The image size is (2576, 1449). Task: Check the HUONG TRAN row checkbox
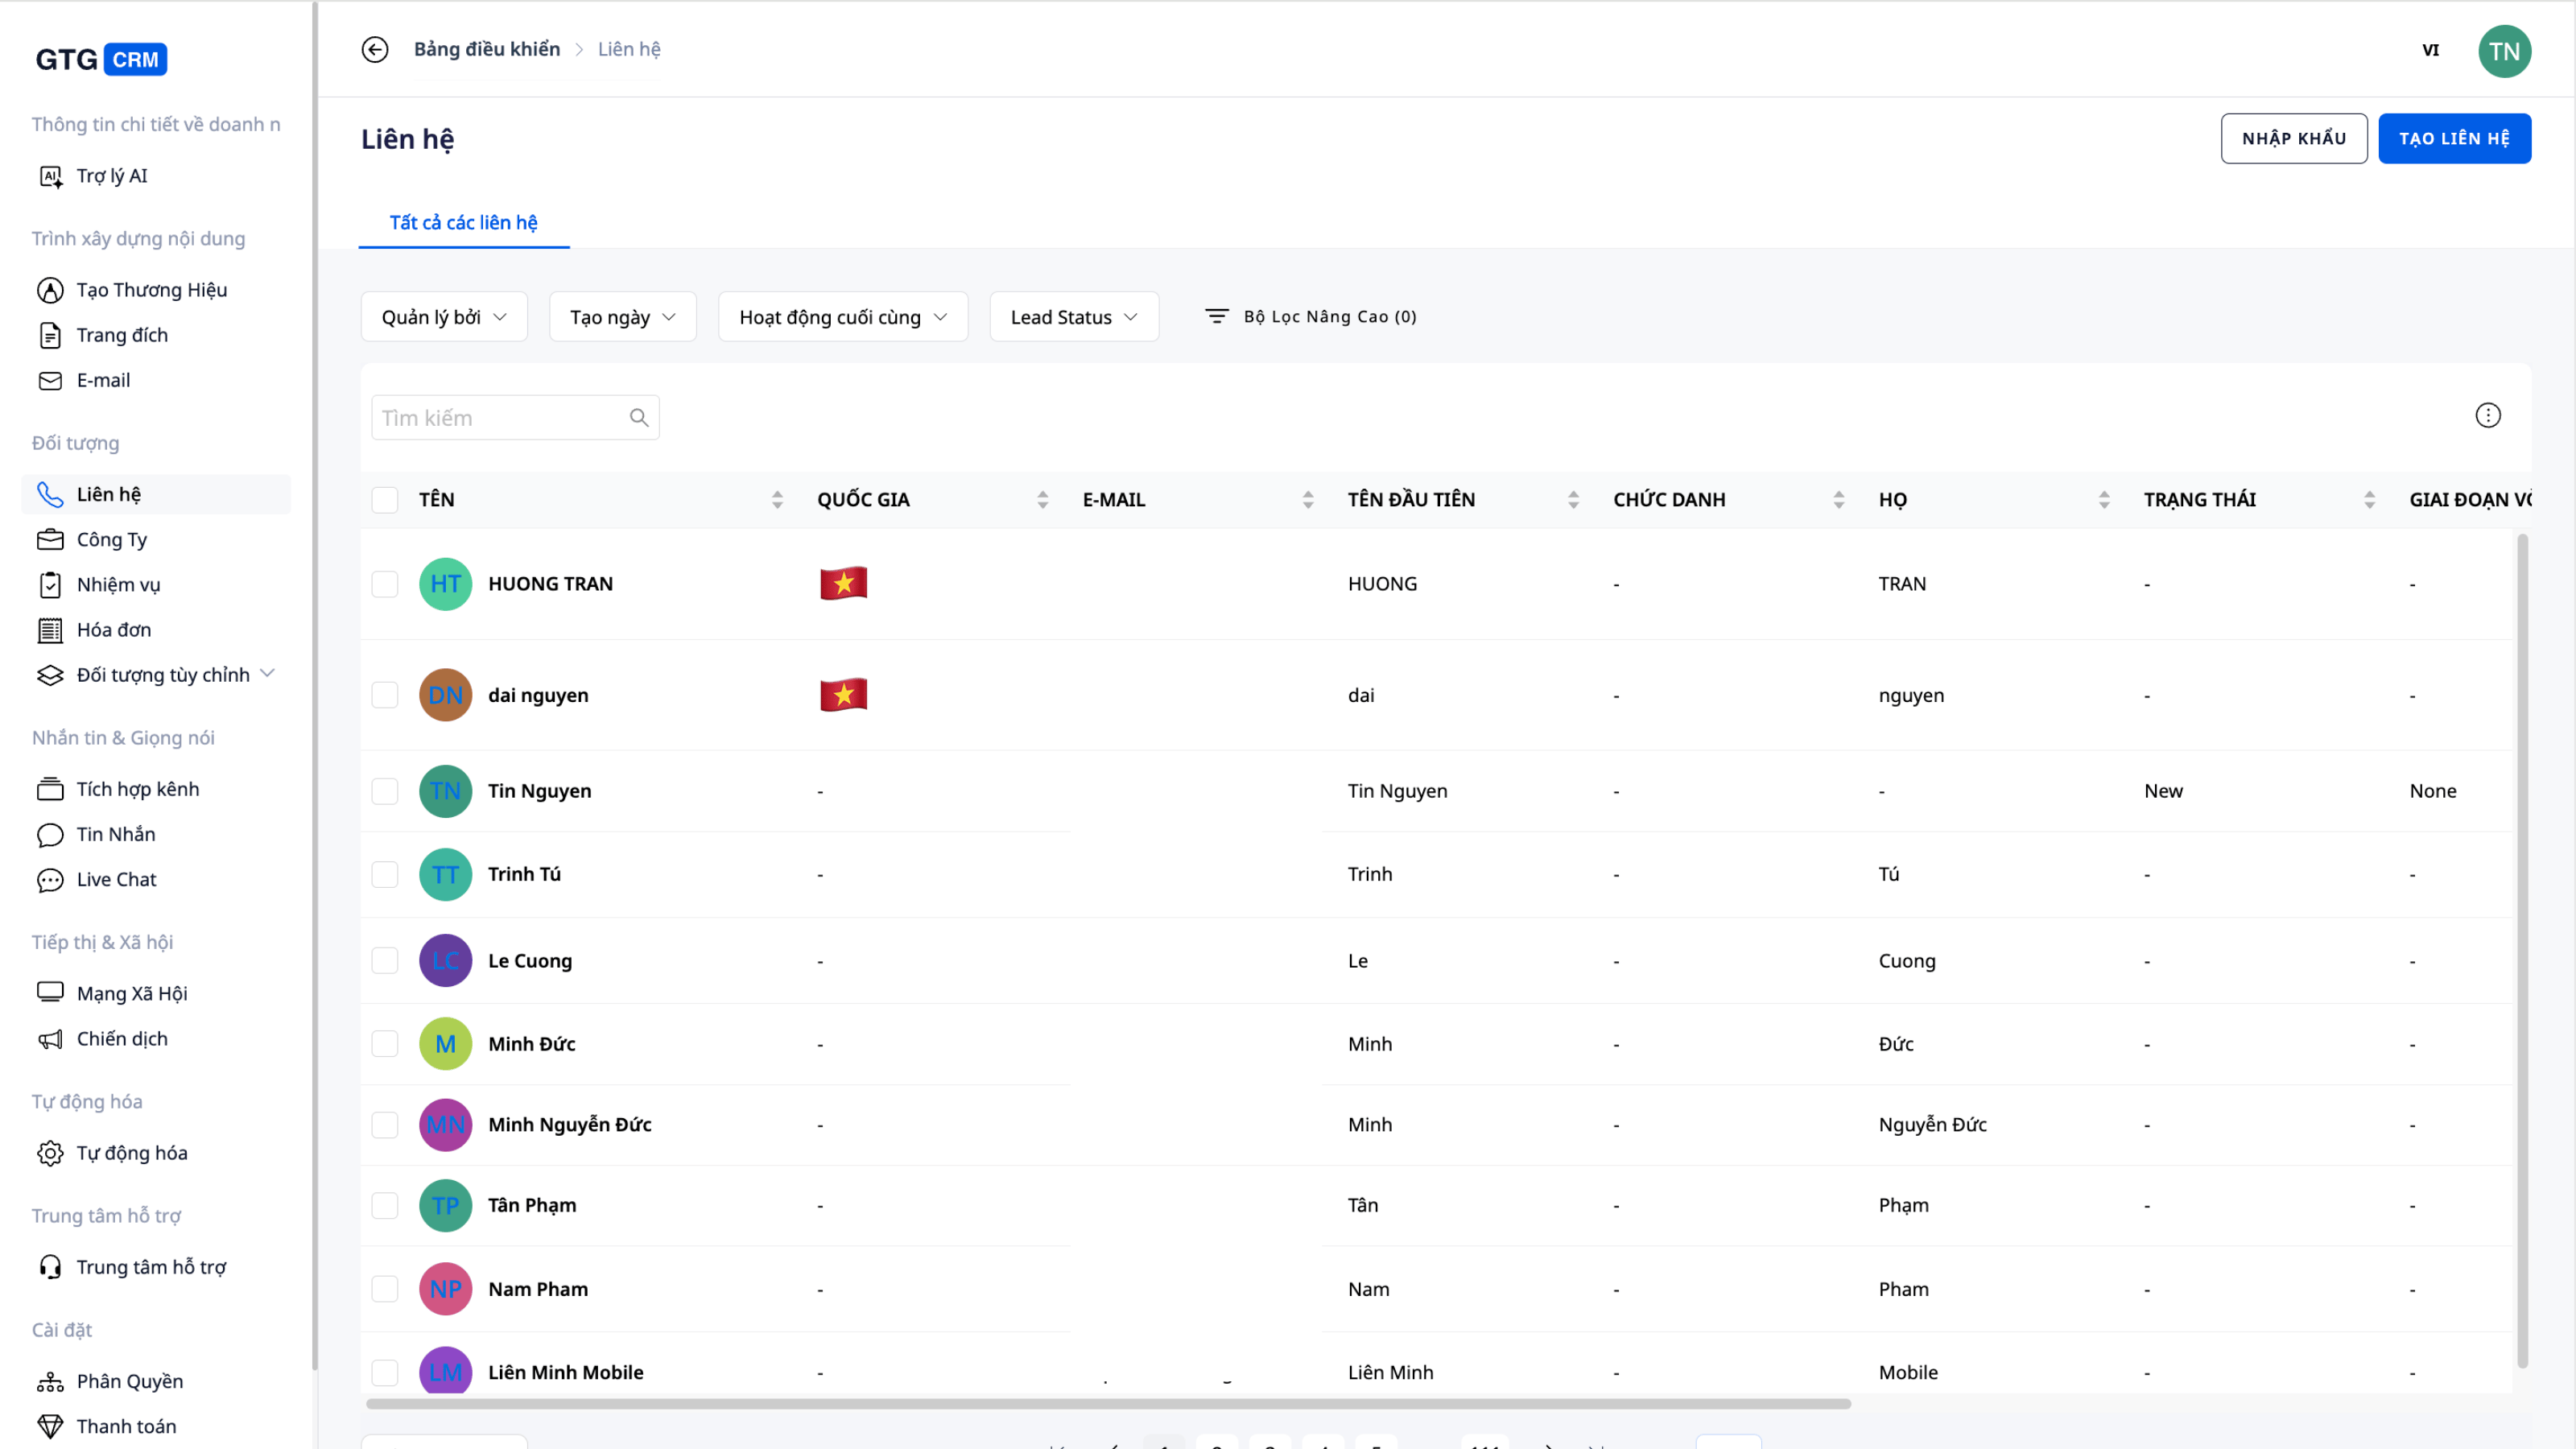[x=385, y=584]
